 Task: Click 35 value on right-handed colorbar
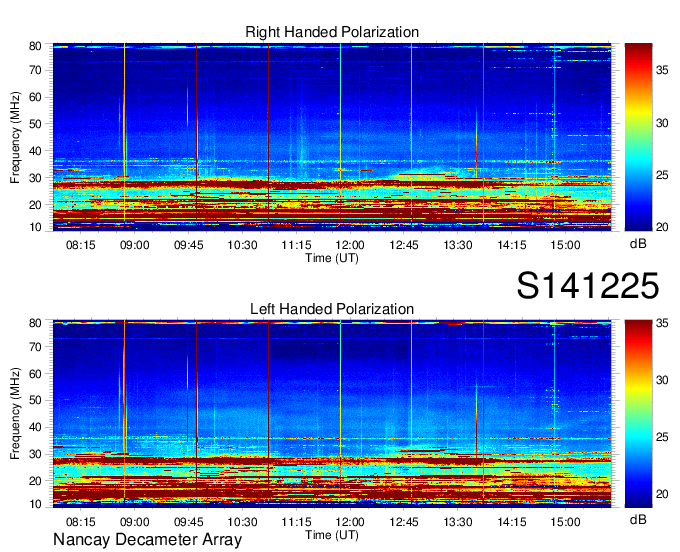[x=662, y=70]
